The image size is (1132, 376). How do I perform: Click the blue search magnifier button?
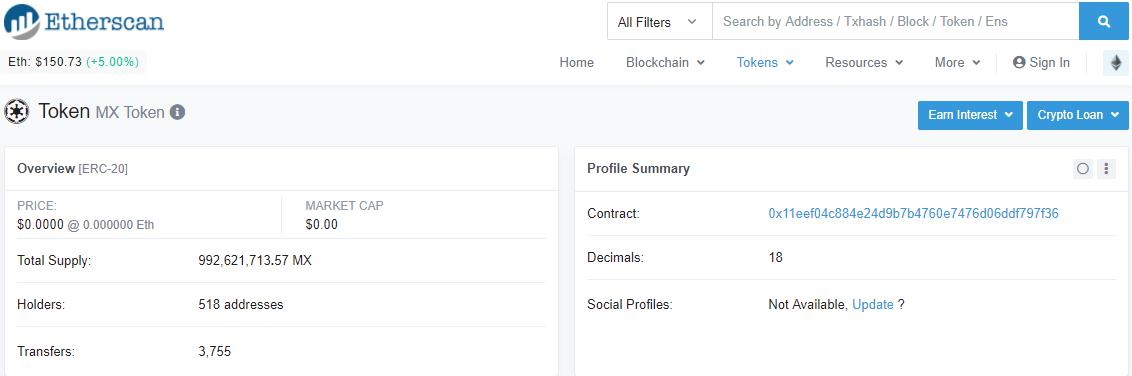point(1104,22)
